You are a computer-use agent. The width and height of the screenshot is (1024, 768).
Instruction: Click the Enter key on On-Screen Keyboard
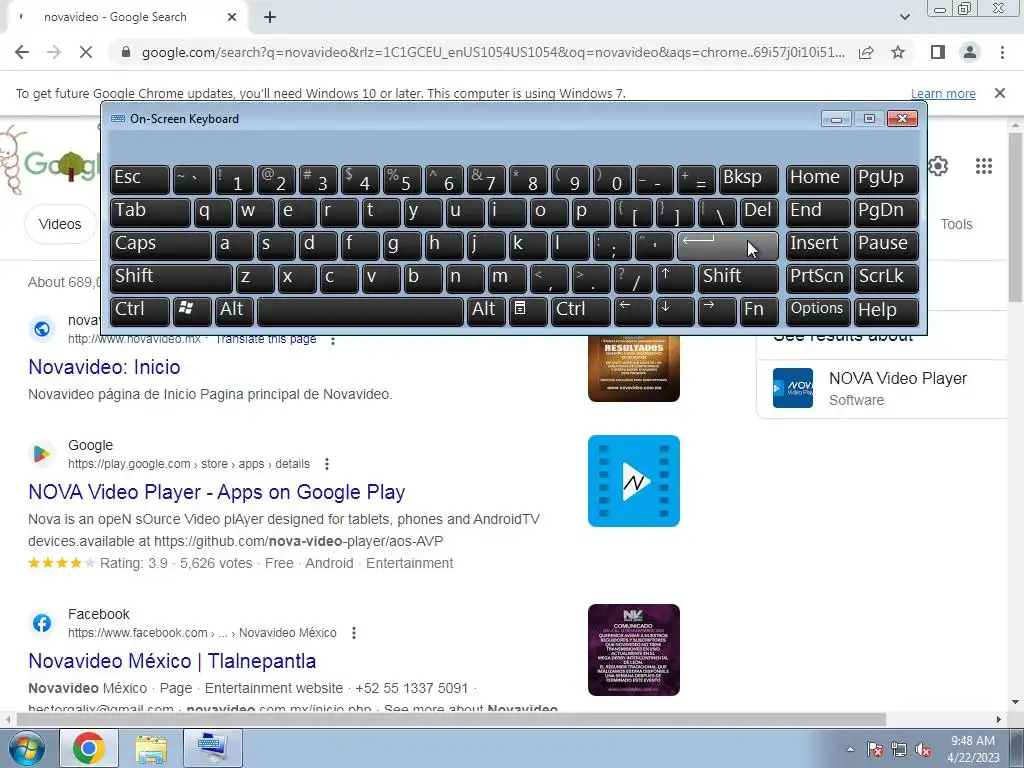click(728, 246)
